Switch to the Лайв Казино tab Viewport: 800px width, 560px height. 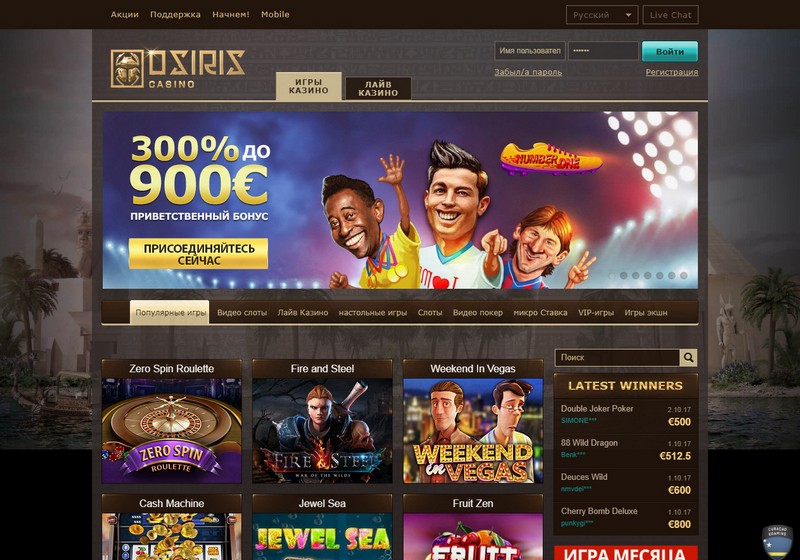click(378, 88)
